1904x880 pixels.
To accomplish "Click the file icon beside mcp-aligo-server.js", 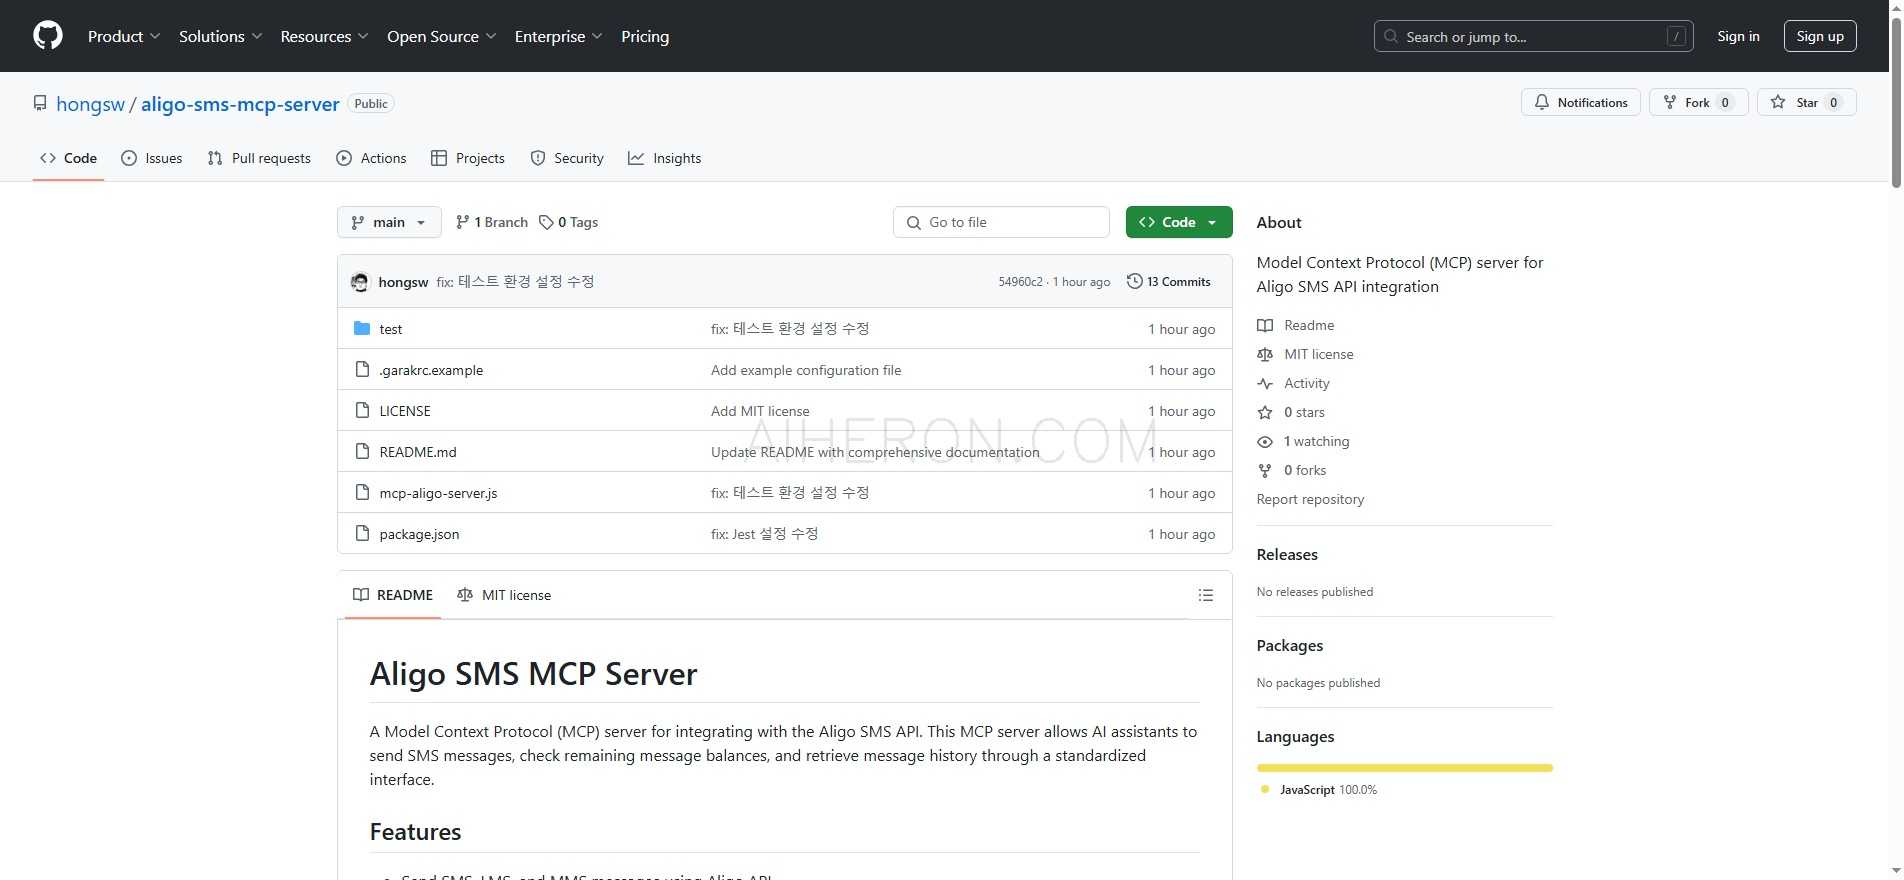I will [x=362, y=492].
